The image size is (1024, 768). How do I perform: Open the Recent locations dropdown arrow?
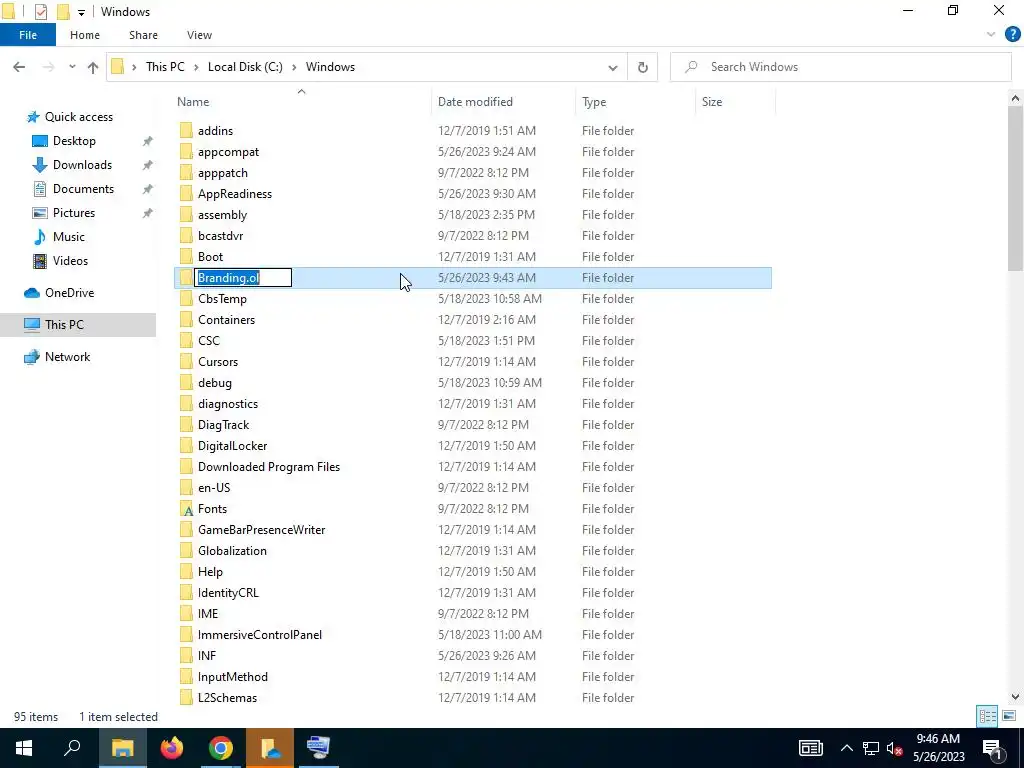click(x=72, y=67)
